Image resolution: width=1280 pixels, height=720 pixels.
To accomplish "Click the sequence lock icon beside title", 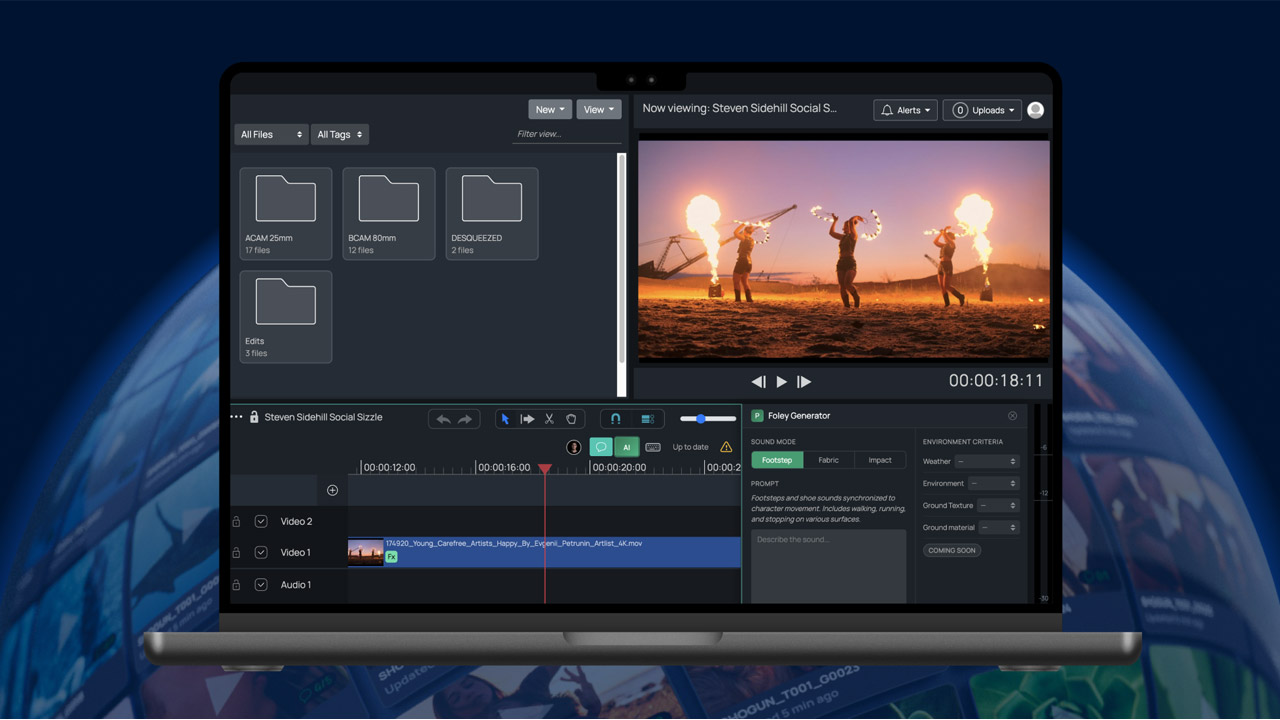I will (254, 417).
